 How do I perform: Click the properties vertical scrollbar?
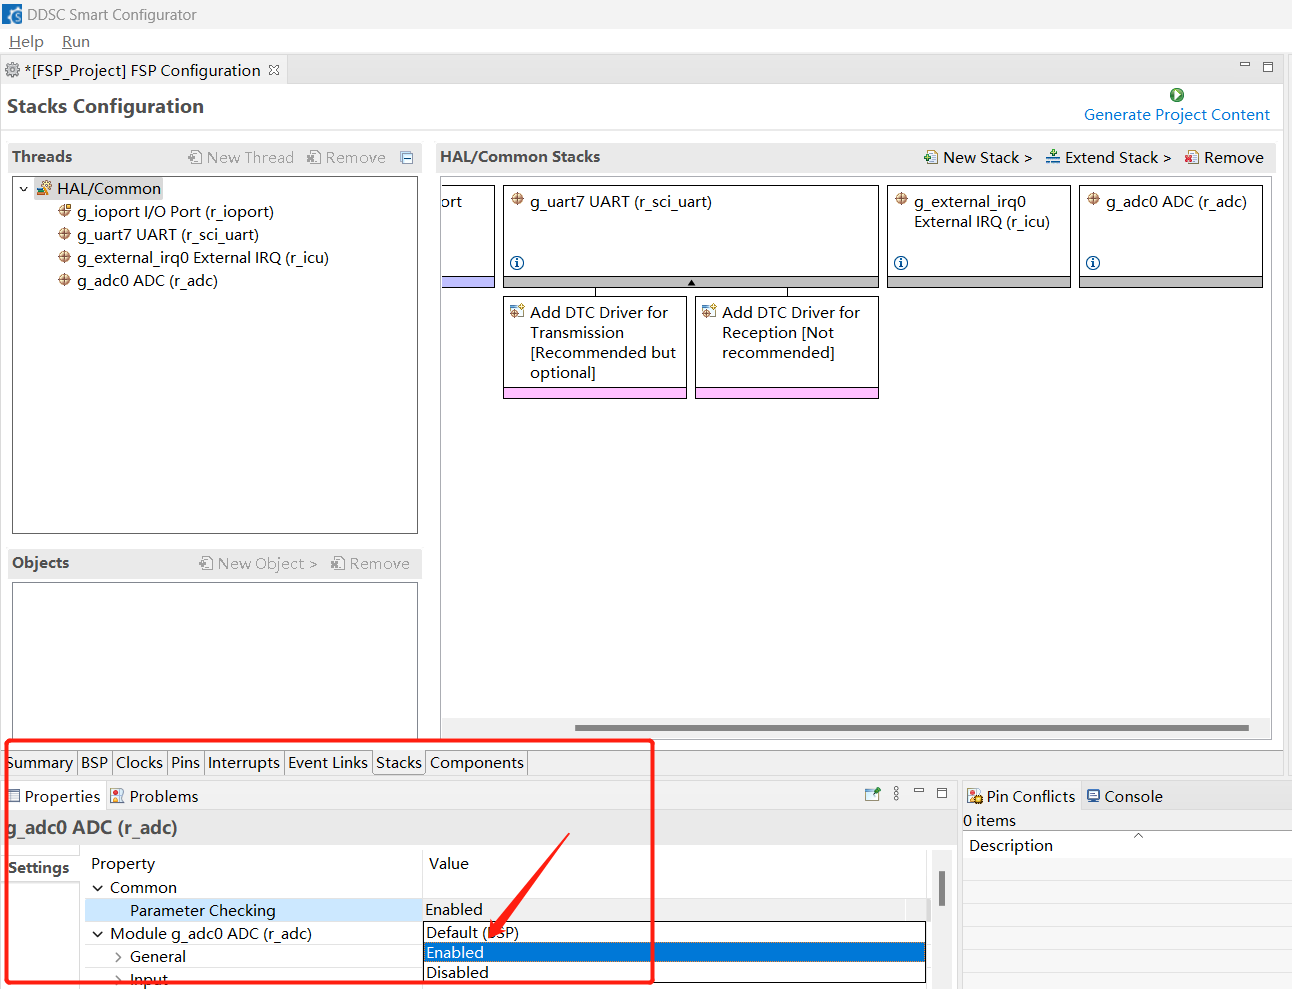click(942, 888)
